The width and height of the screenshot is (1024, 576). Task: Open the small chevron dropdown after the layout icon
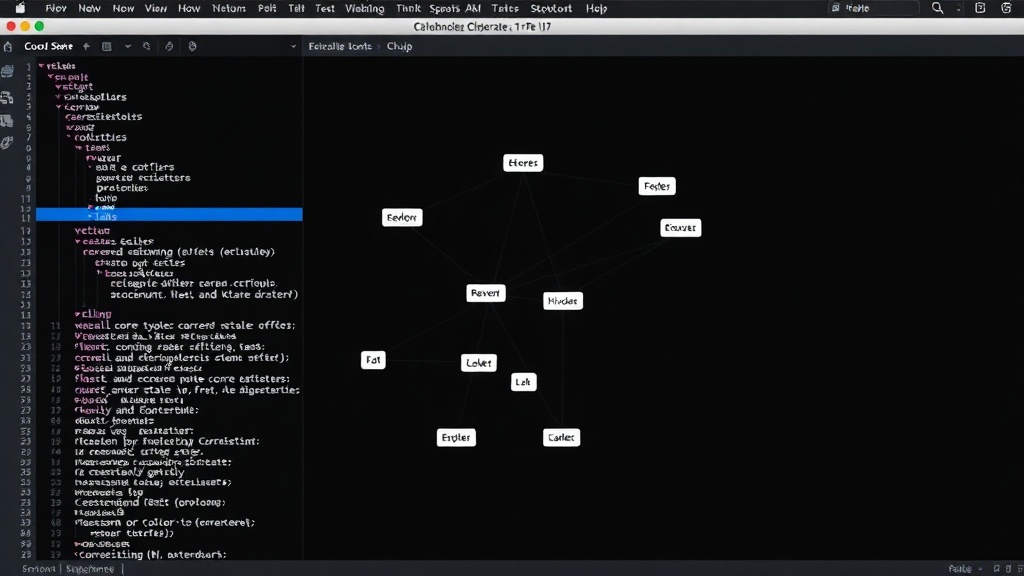(x=127, y=46)
